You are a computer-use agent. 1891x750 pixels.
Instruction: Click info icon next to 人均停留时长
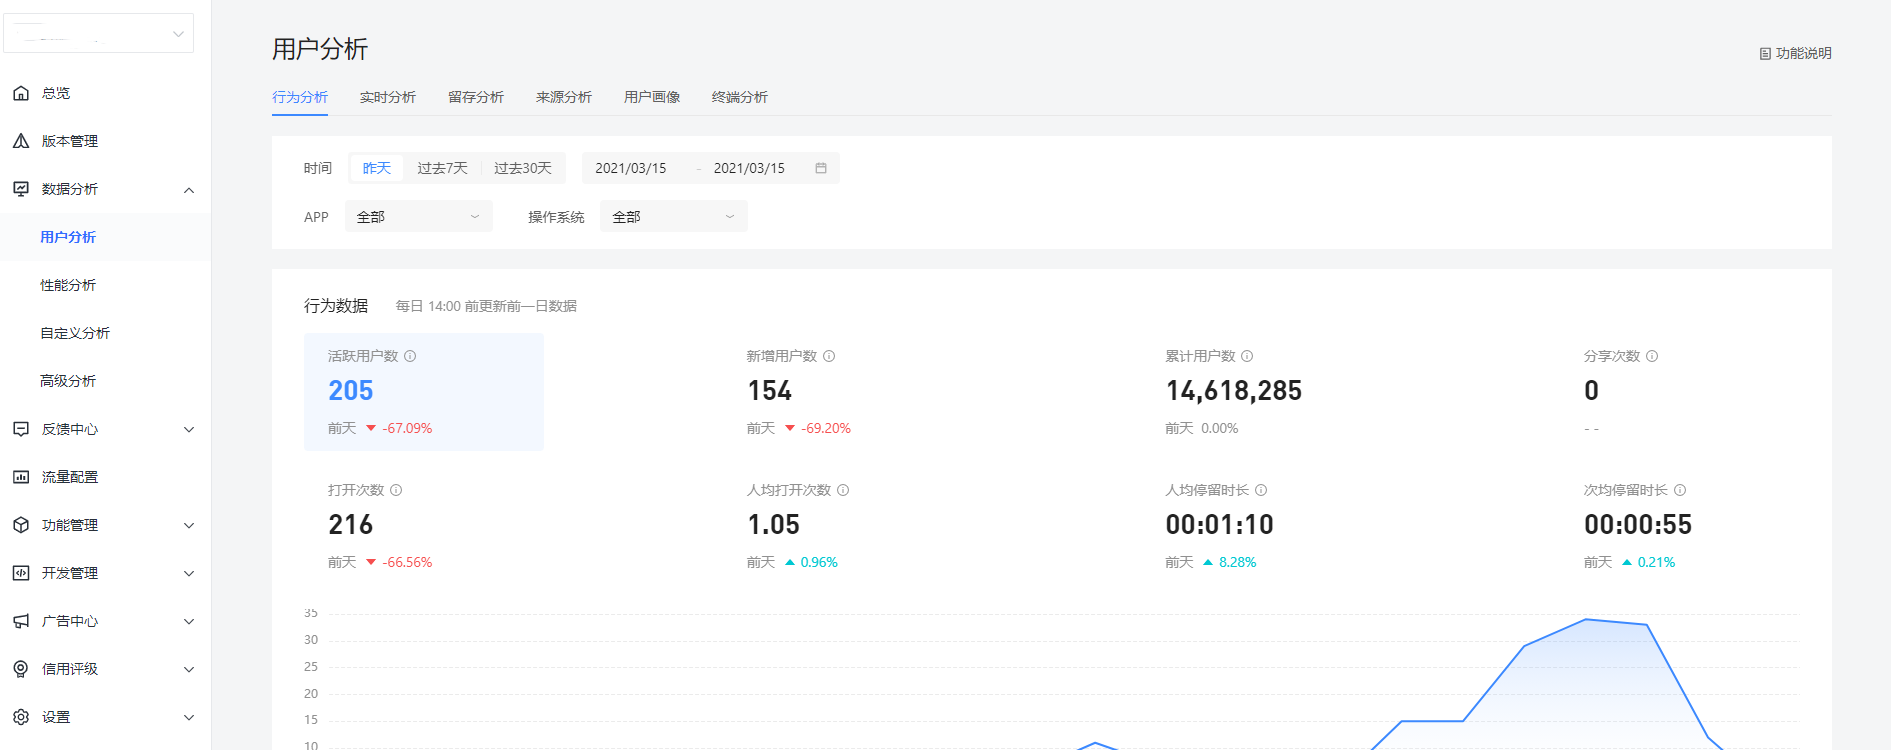(1261, 490)
